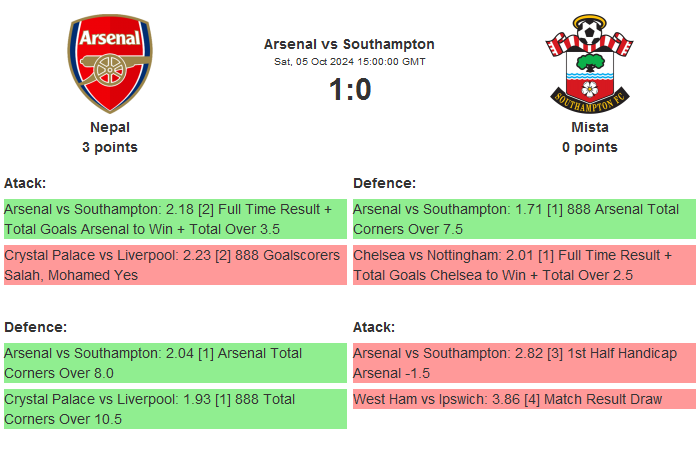
Task: Click Mista's 0 points label
Action: coord(589,147)
